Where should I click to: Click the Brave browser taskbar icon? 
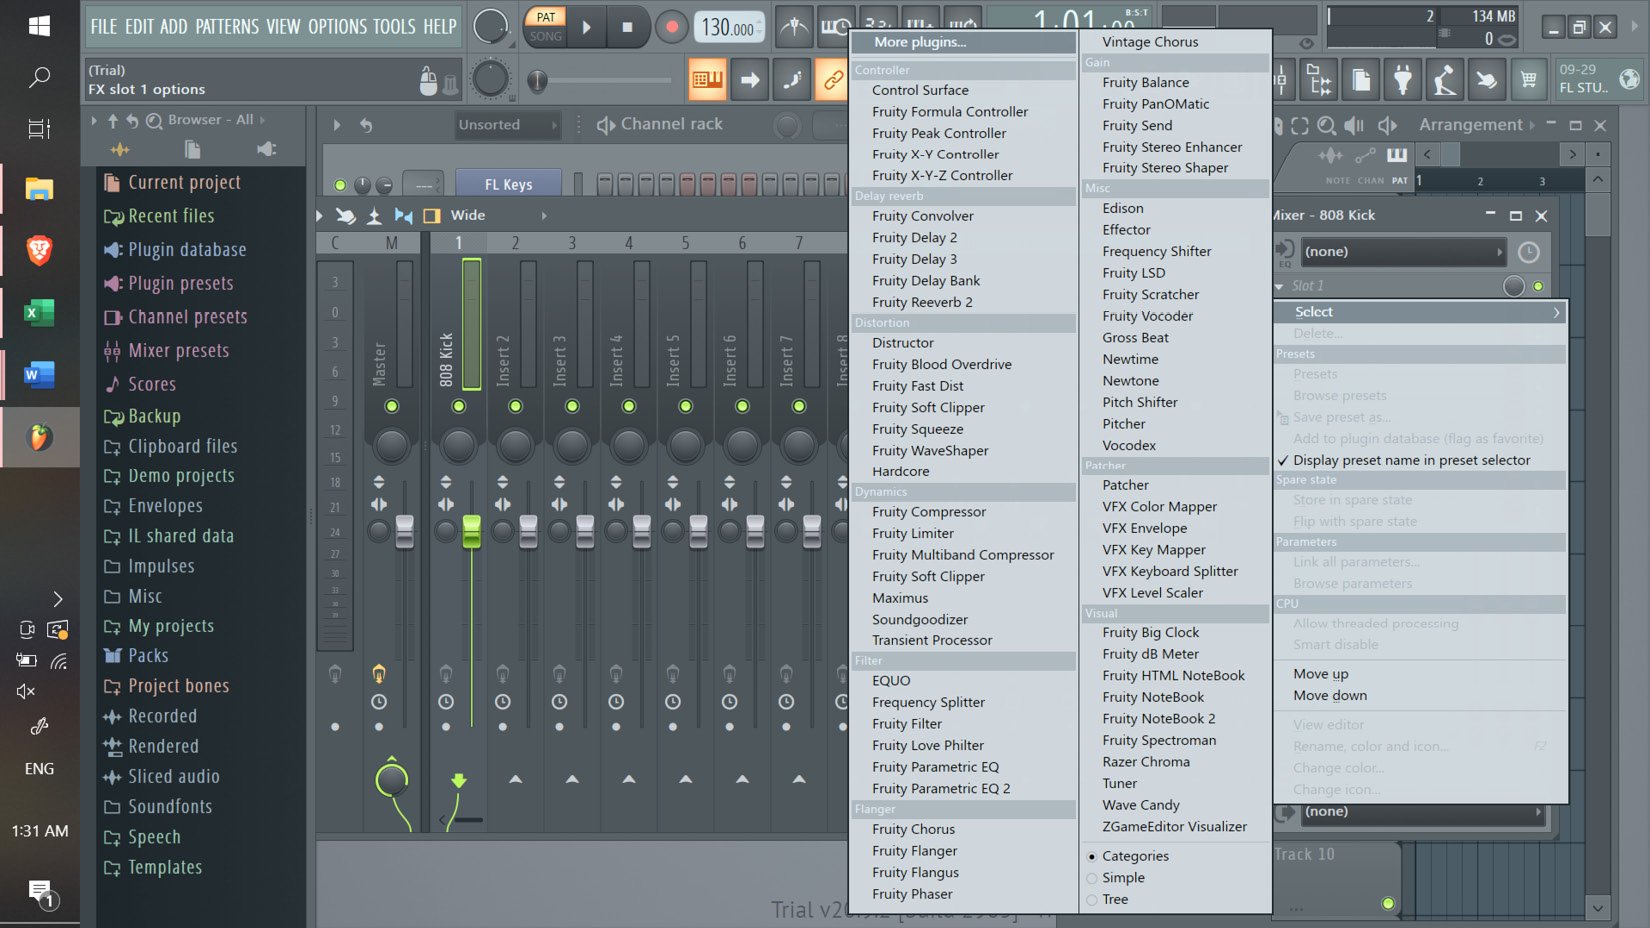39,250
